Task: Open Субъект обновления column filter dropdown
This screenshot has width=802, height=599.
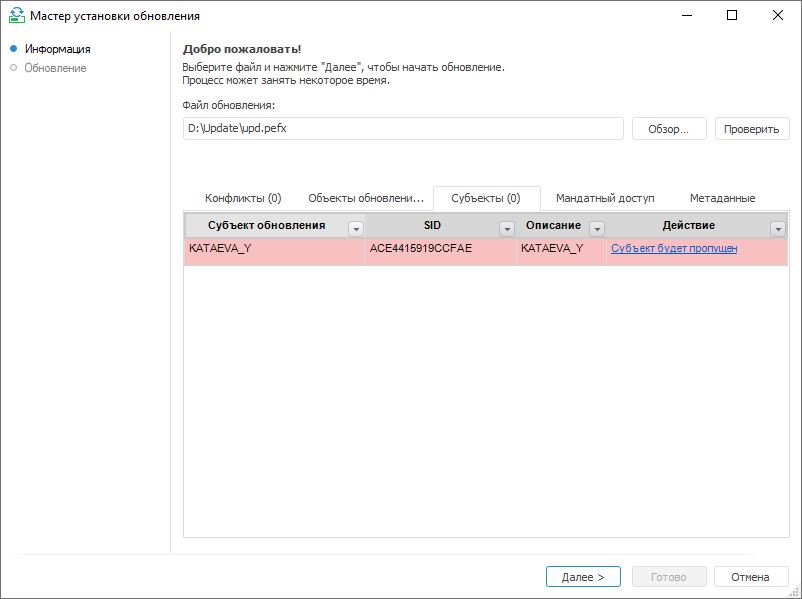Action: tap(355, 228)
